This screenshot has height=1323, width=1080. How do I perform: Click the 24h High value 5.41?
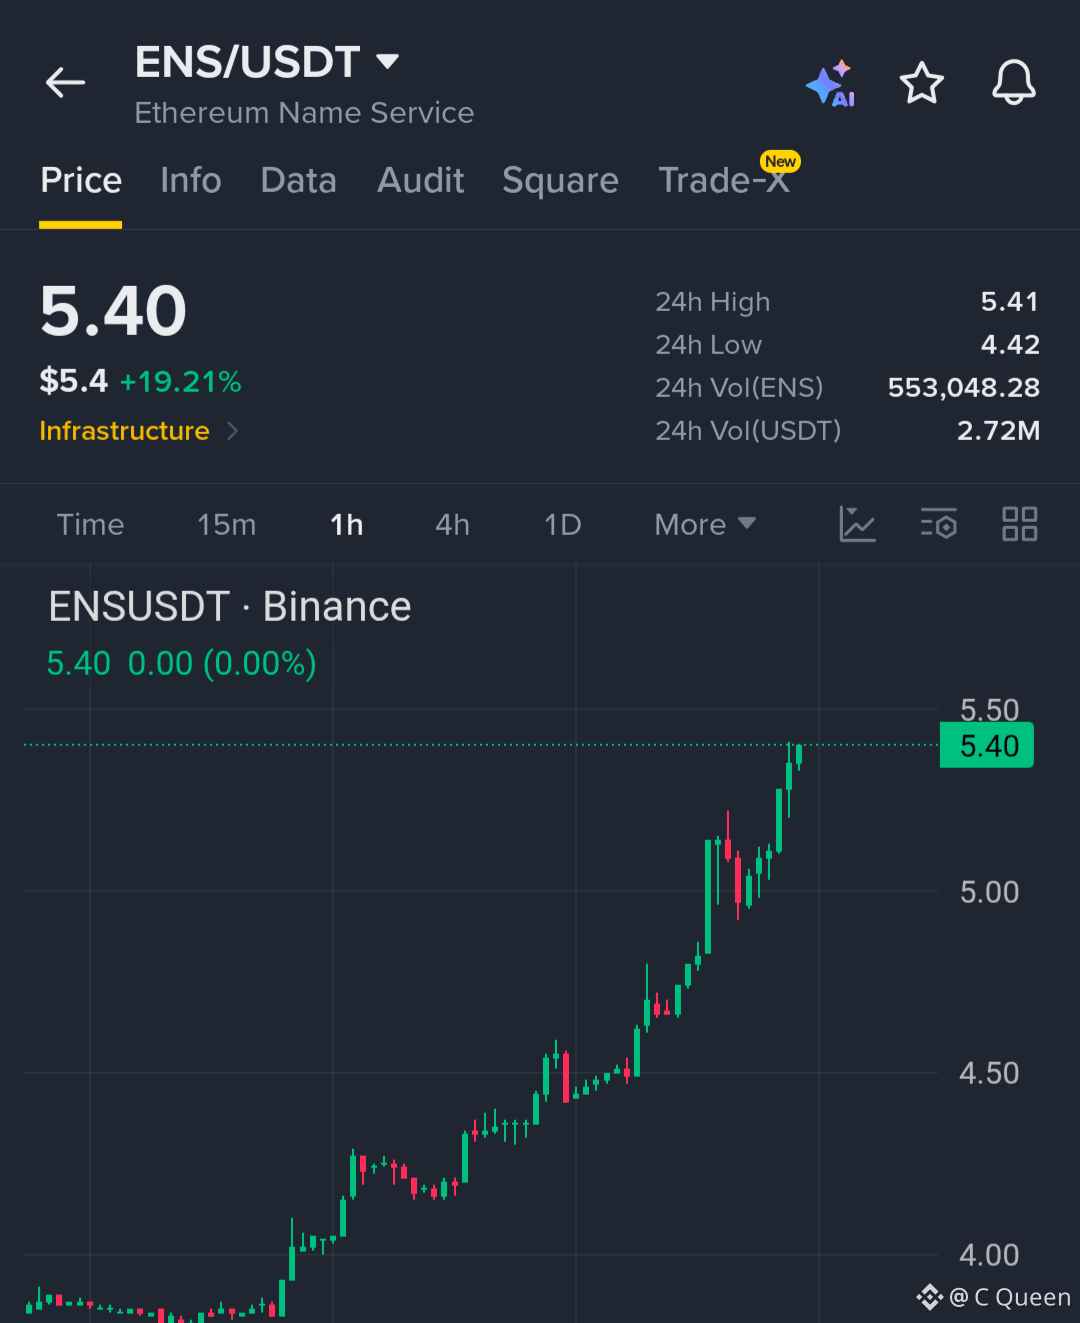(1010, 302)
